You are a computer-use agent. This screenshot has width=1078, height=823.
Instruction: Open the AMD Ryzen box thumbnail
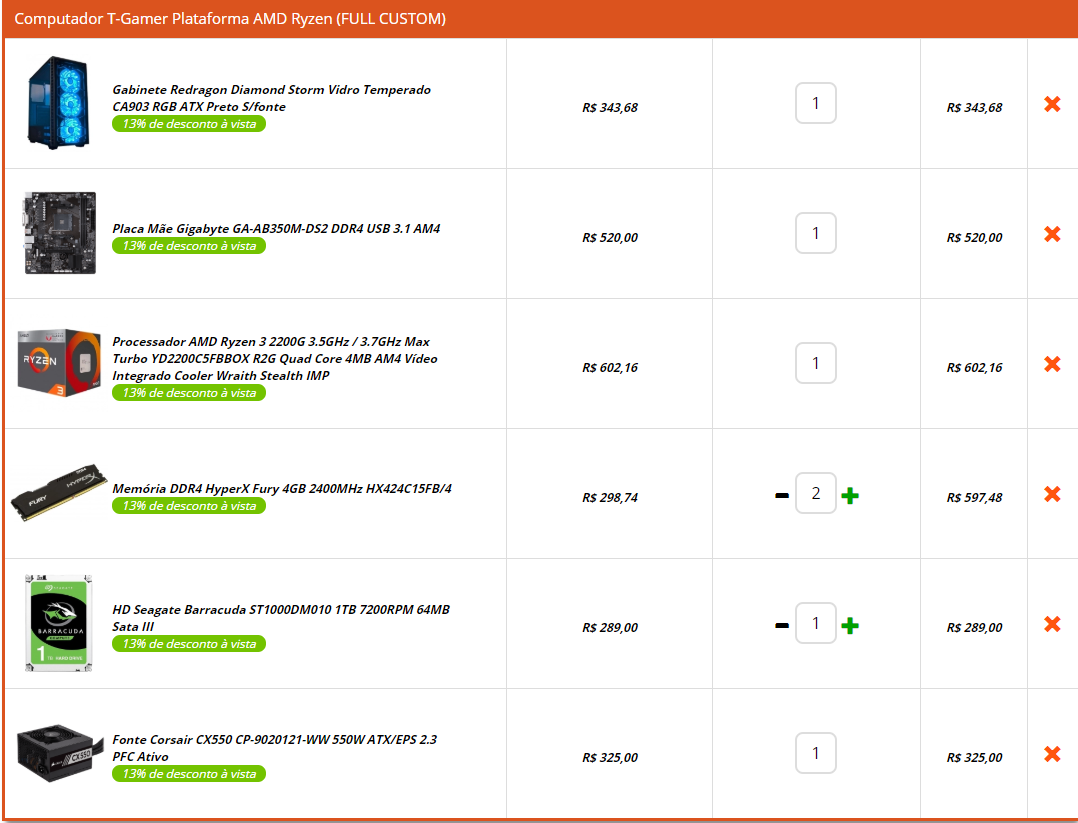[60, 362]
